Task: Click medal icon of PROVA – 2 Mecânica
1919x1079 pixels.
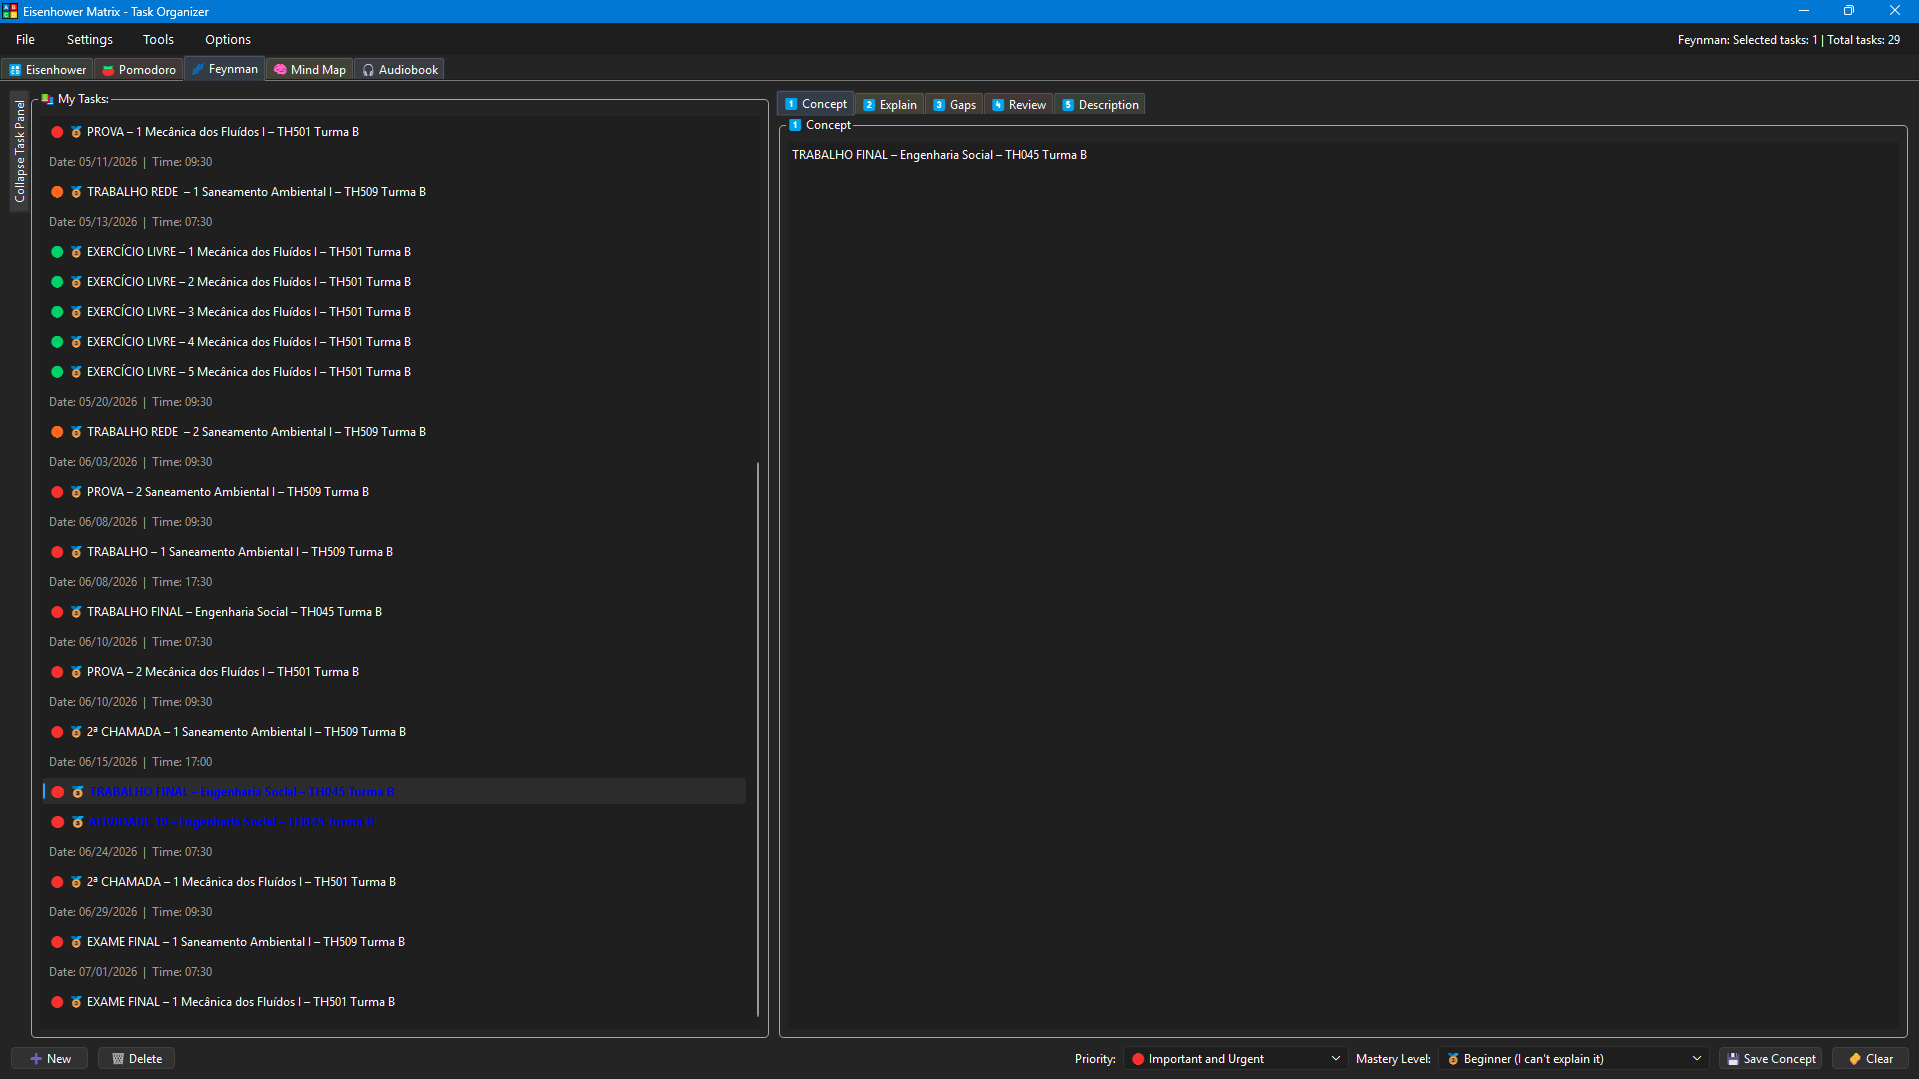Action: point(76,672)
